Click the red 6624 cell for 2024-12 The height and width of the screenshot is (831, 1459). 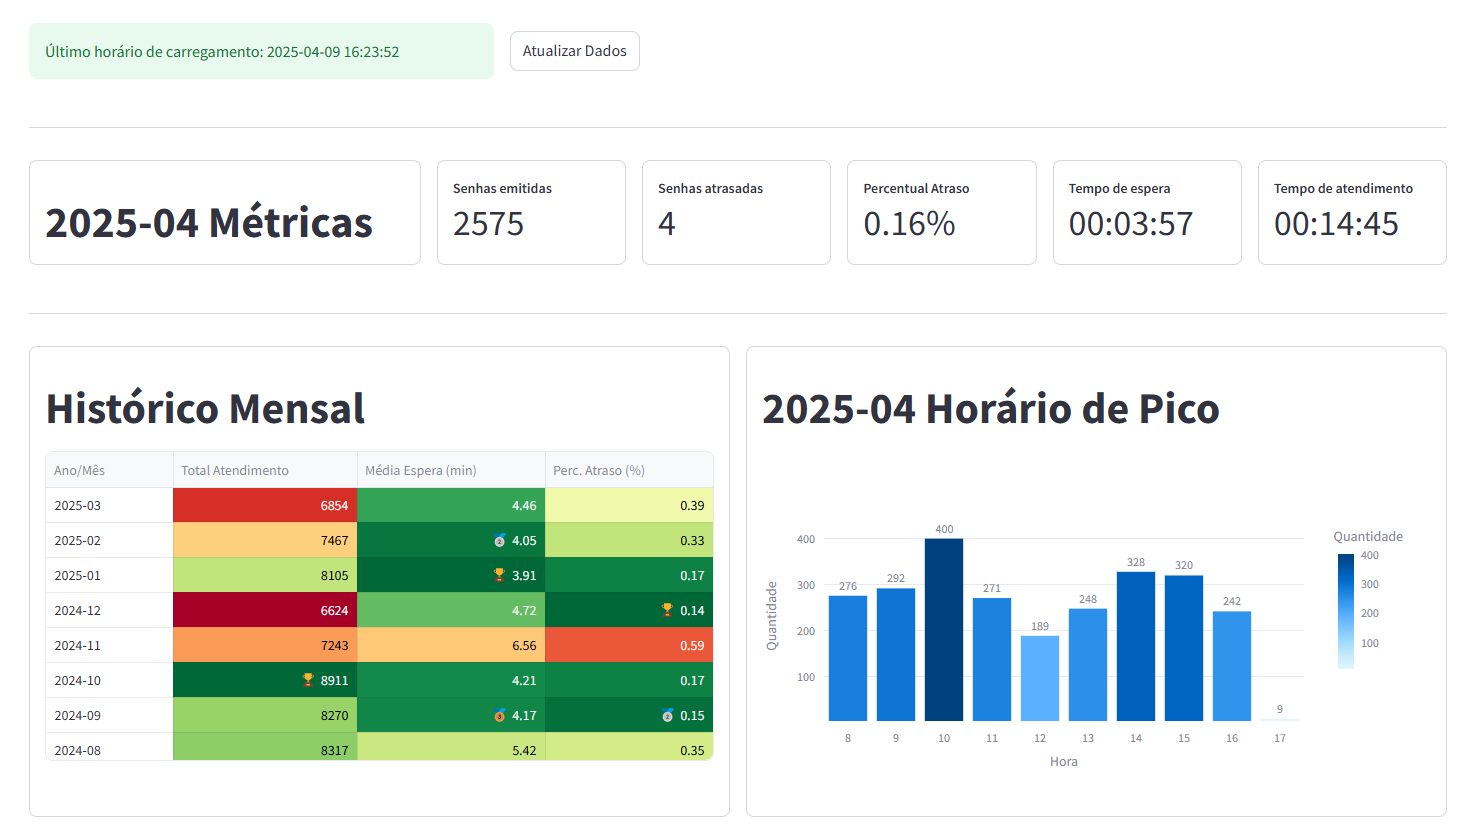click(264, 610)
